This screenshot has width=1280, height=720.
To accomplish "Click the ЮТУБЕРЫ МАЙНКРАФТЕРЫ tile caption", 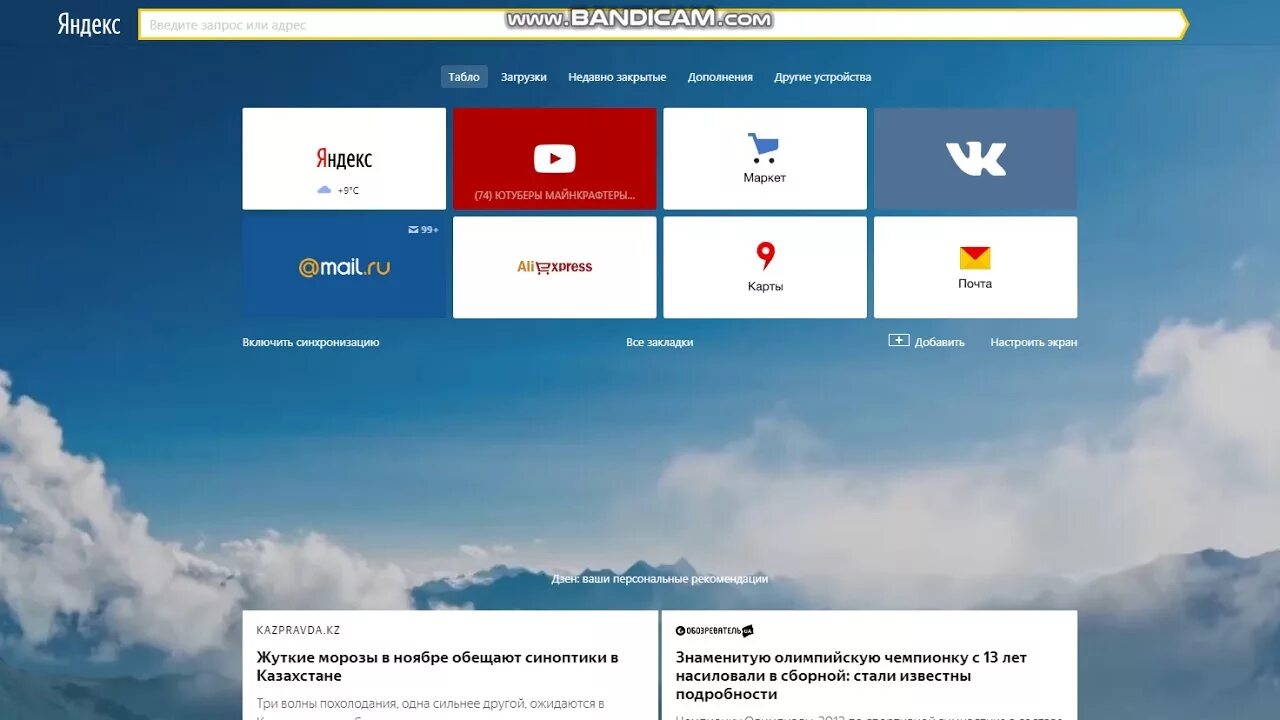I will coord(555,195).
